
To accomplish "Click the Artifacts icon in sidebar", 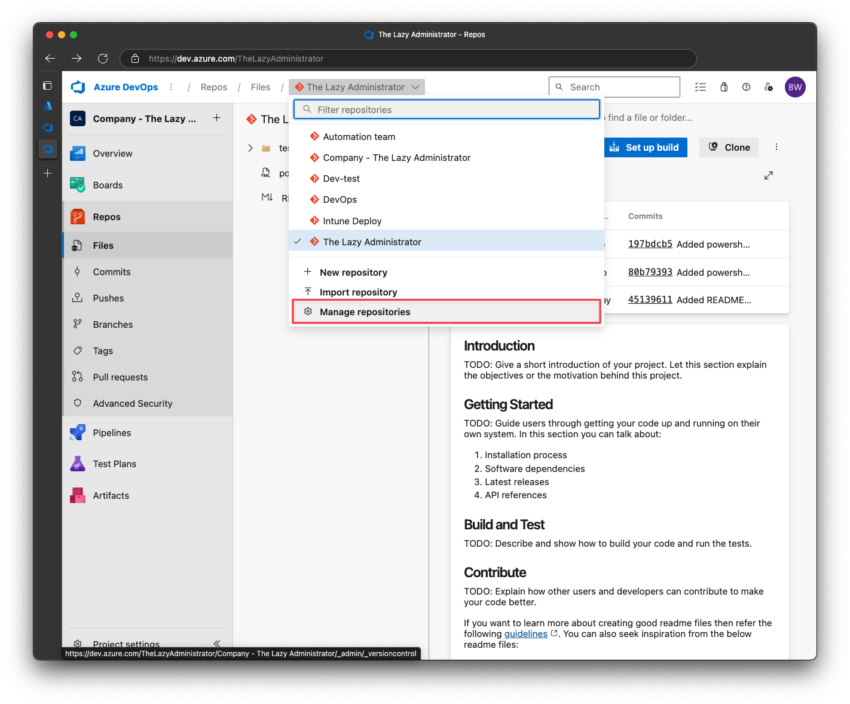I will tap(78, 495).
